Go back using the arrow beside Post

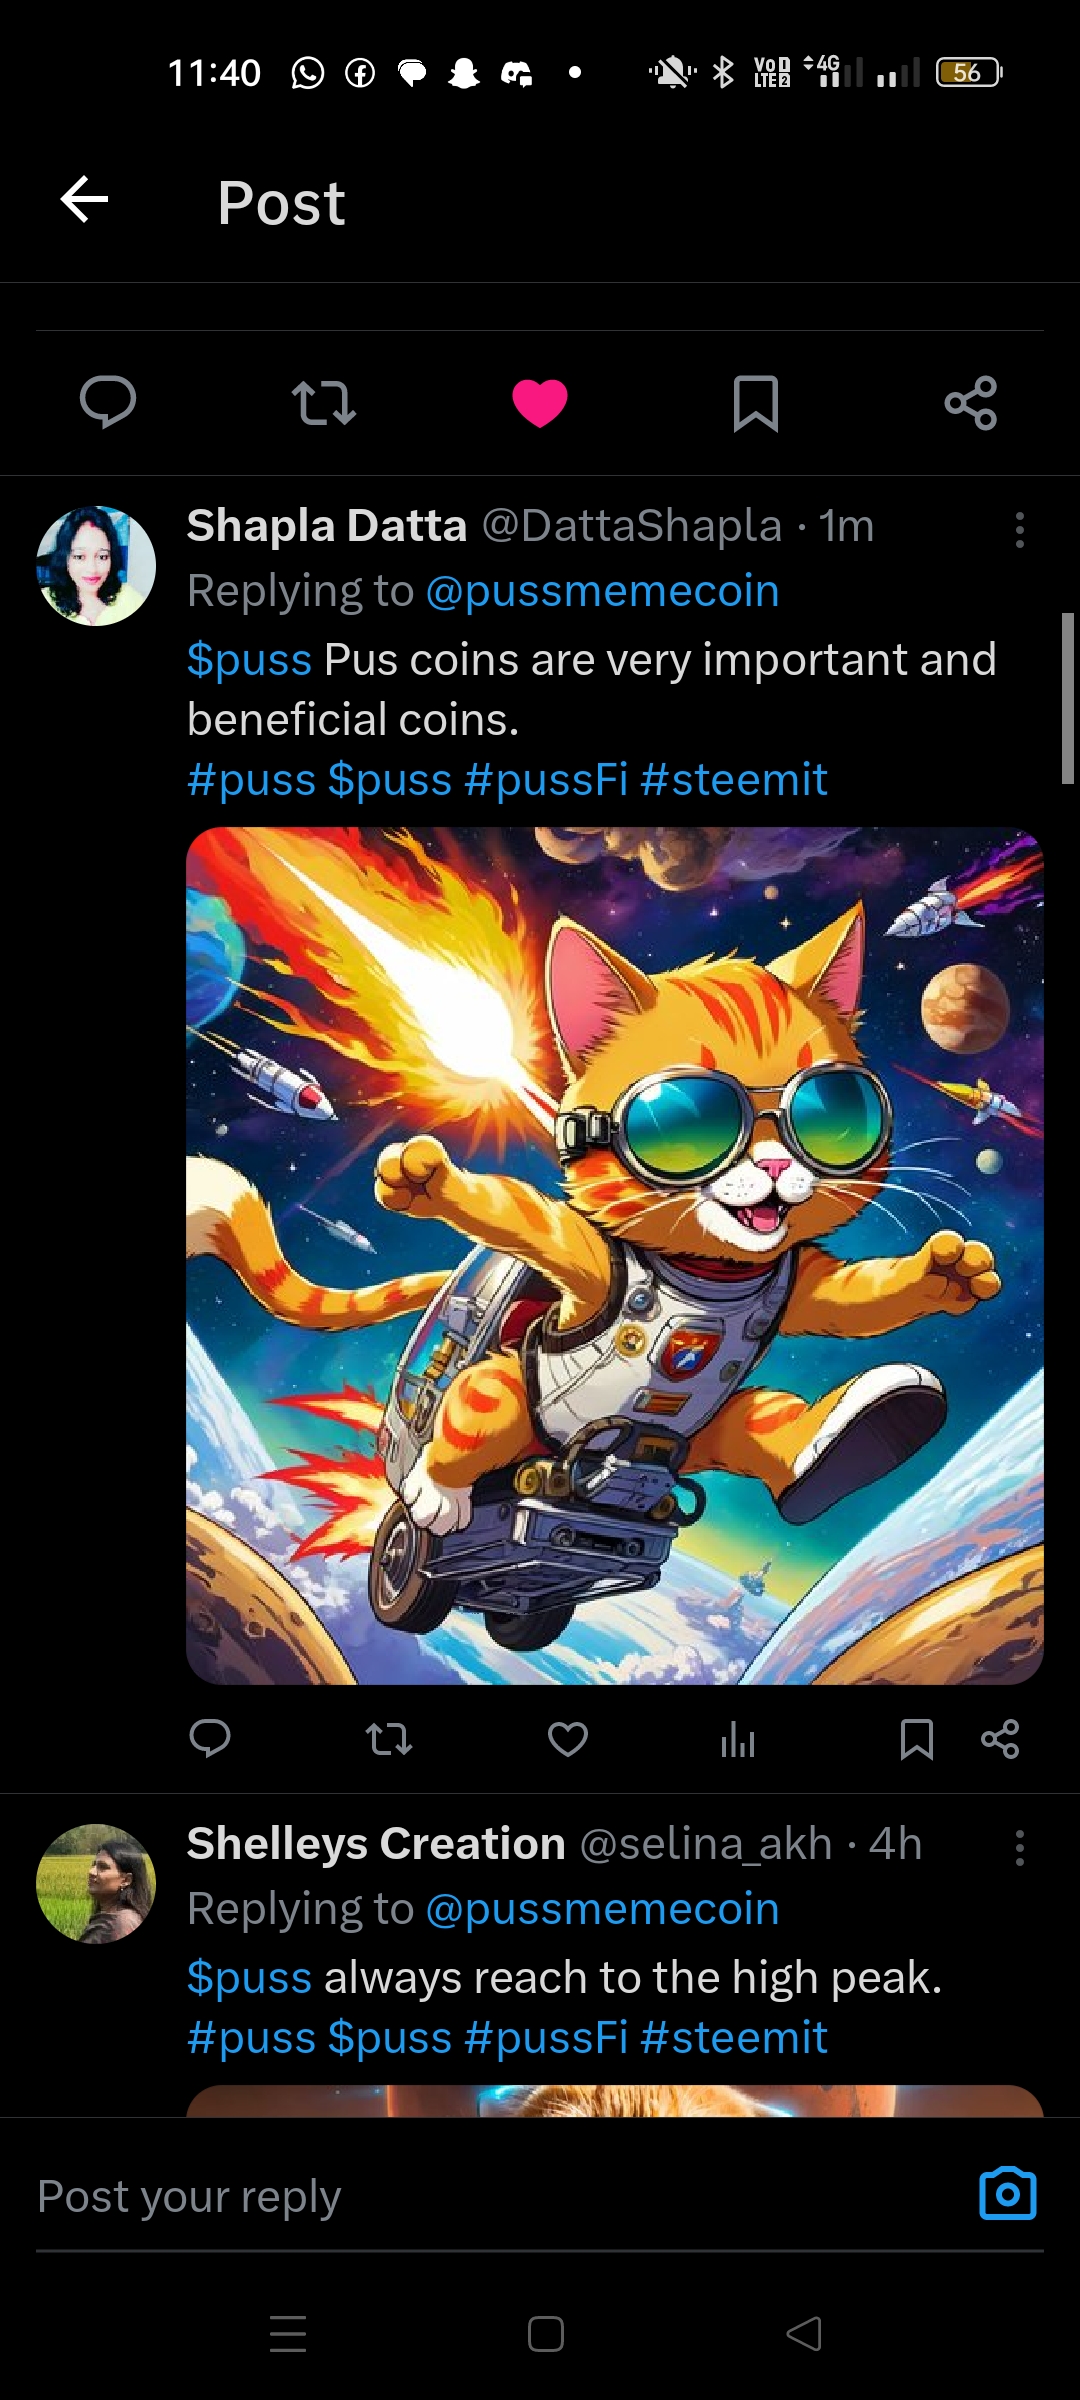[84, 199]
